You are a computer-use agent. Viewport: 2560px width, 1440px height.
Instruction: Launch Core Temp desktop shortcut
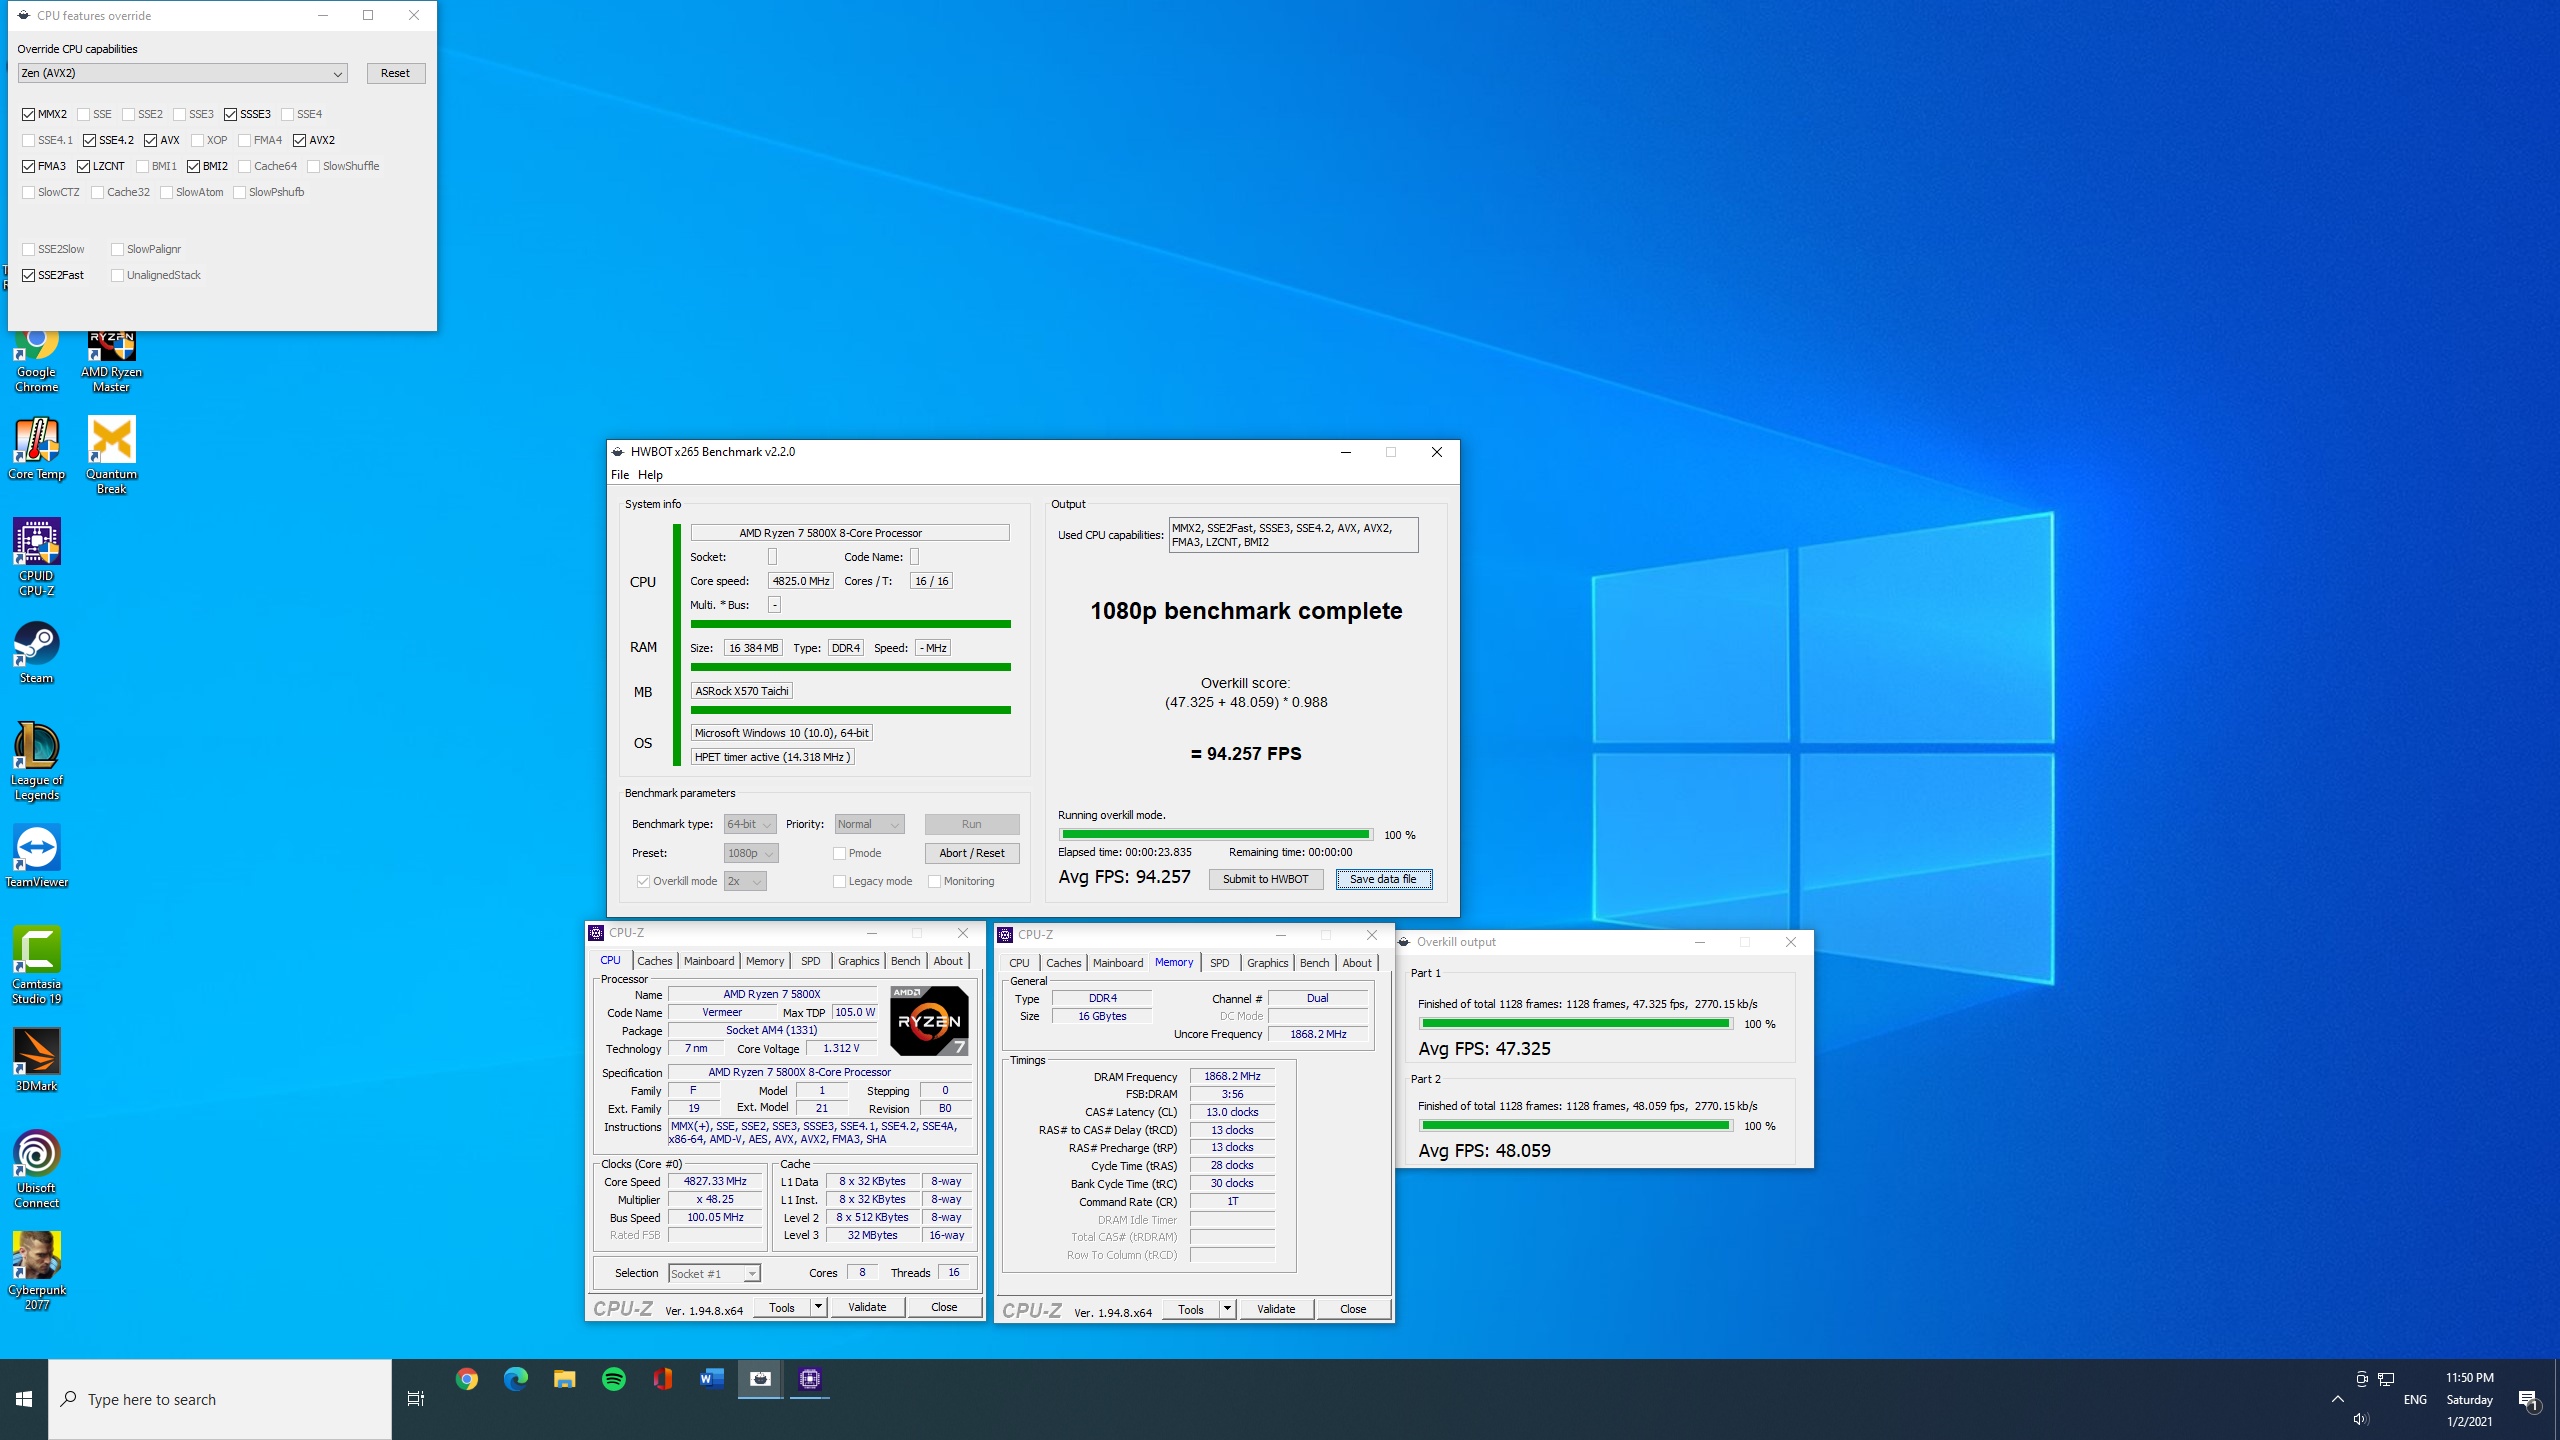tap(36, 449)
